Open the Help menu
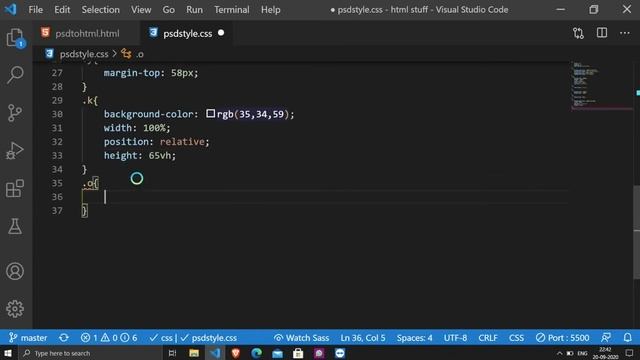This screenshot has height=360, width=640. (x=271, y=9)
